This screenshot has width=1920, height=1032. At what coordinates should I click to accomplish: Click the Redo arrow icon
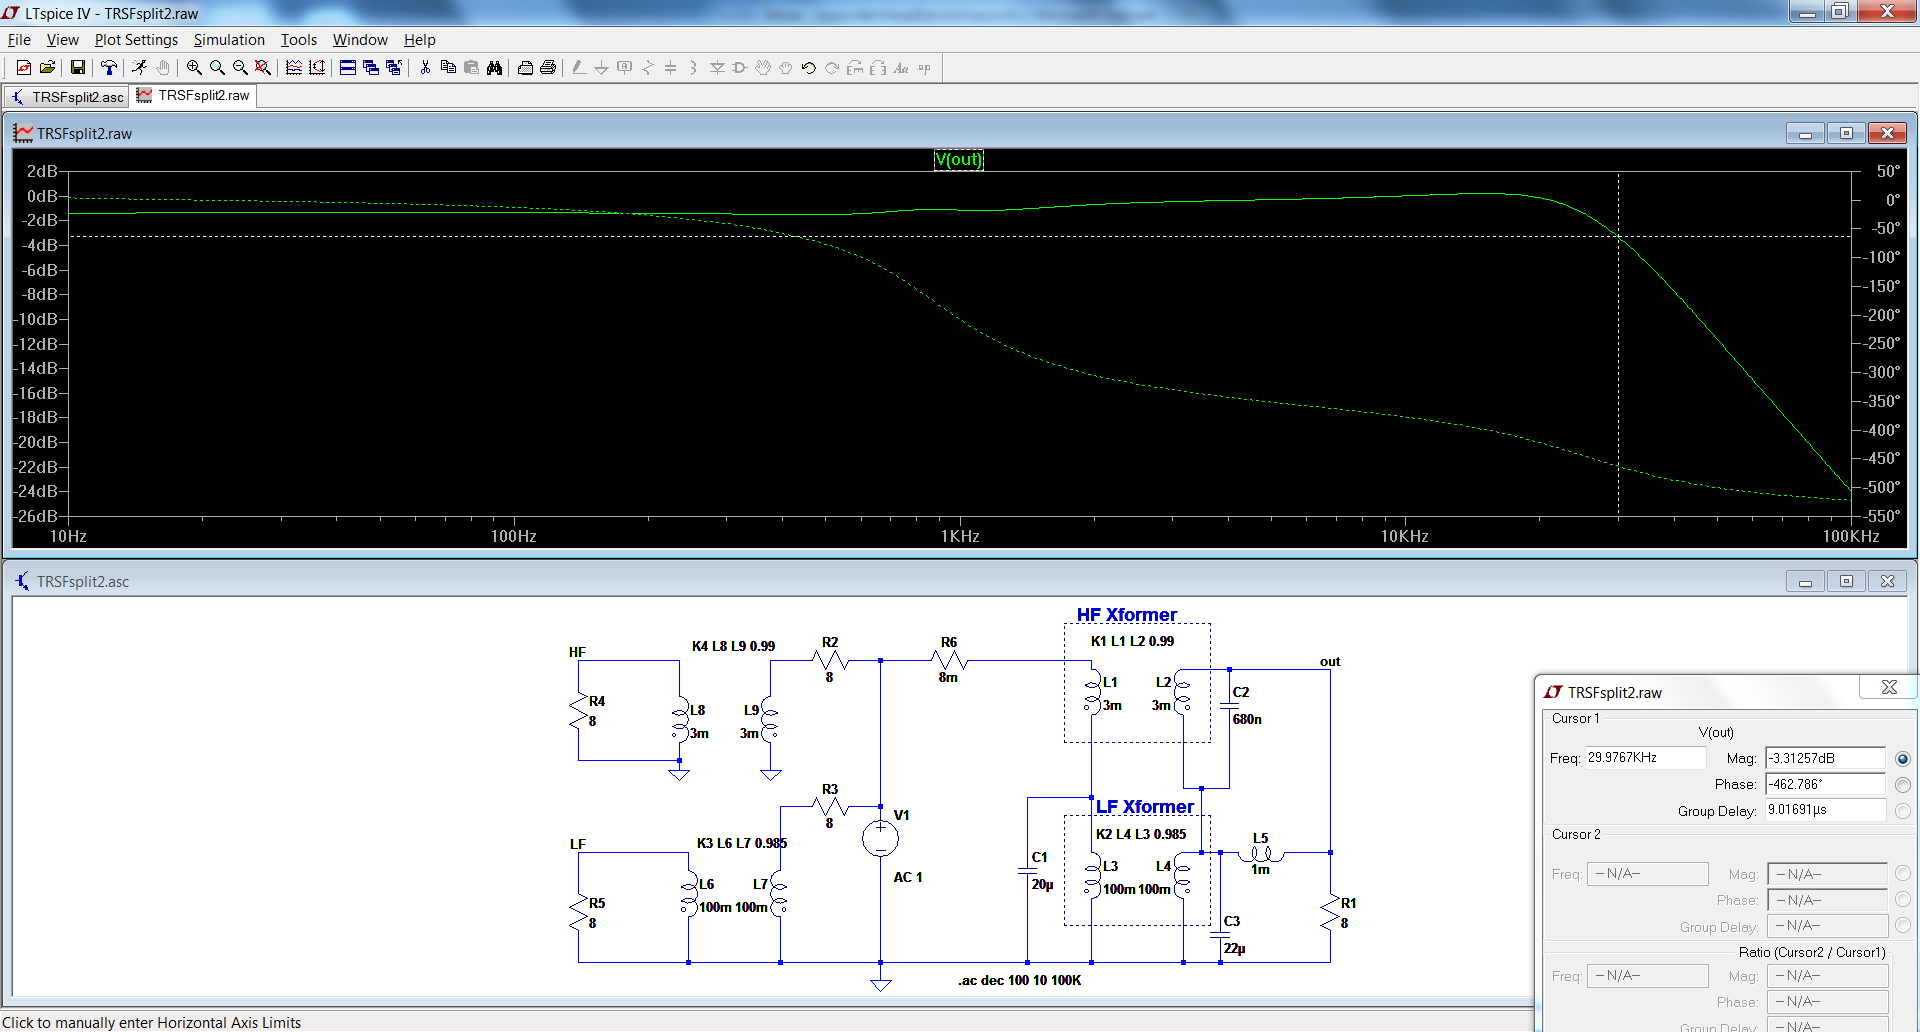832,68
